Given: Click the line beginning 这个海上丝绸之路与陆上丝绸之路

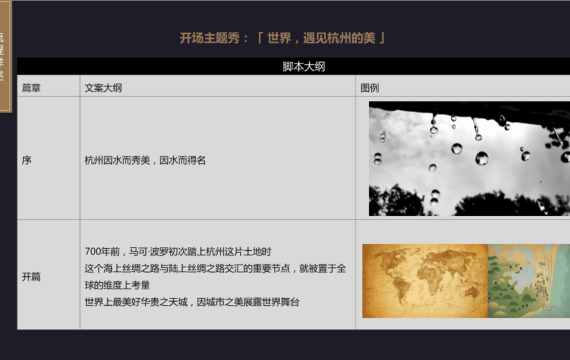Looking at the screenshot, I should [x=215, y=268].
